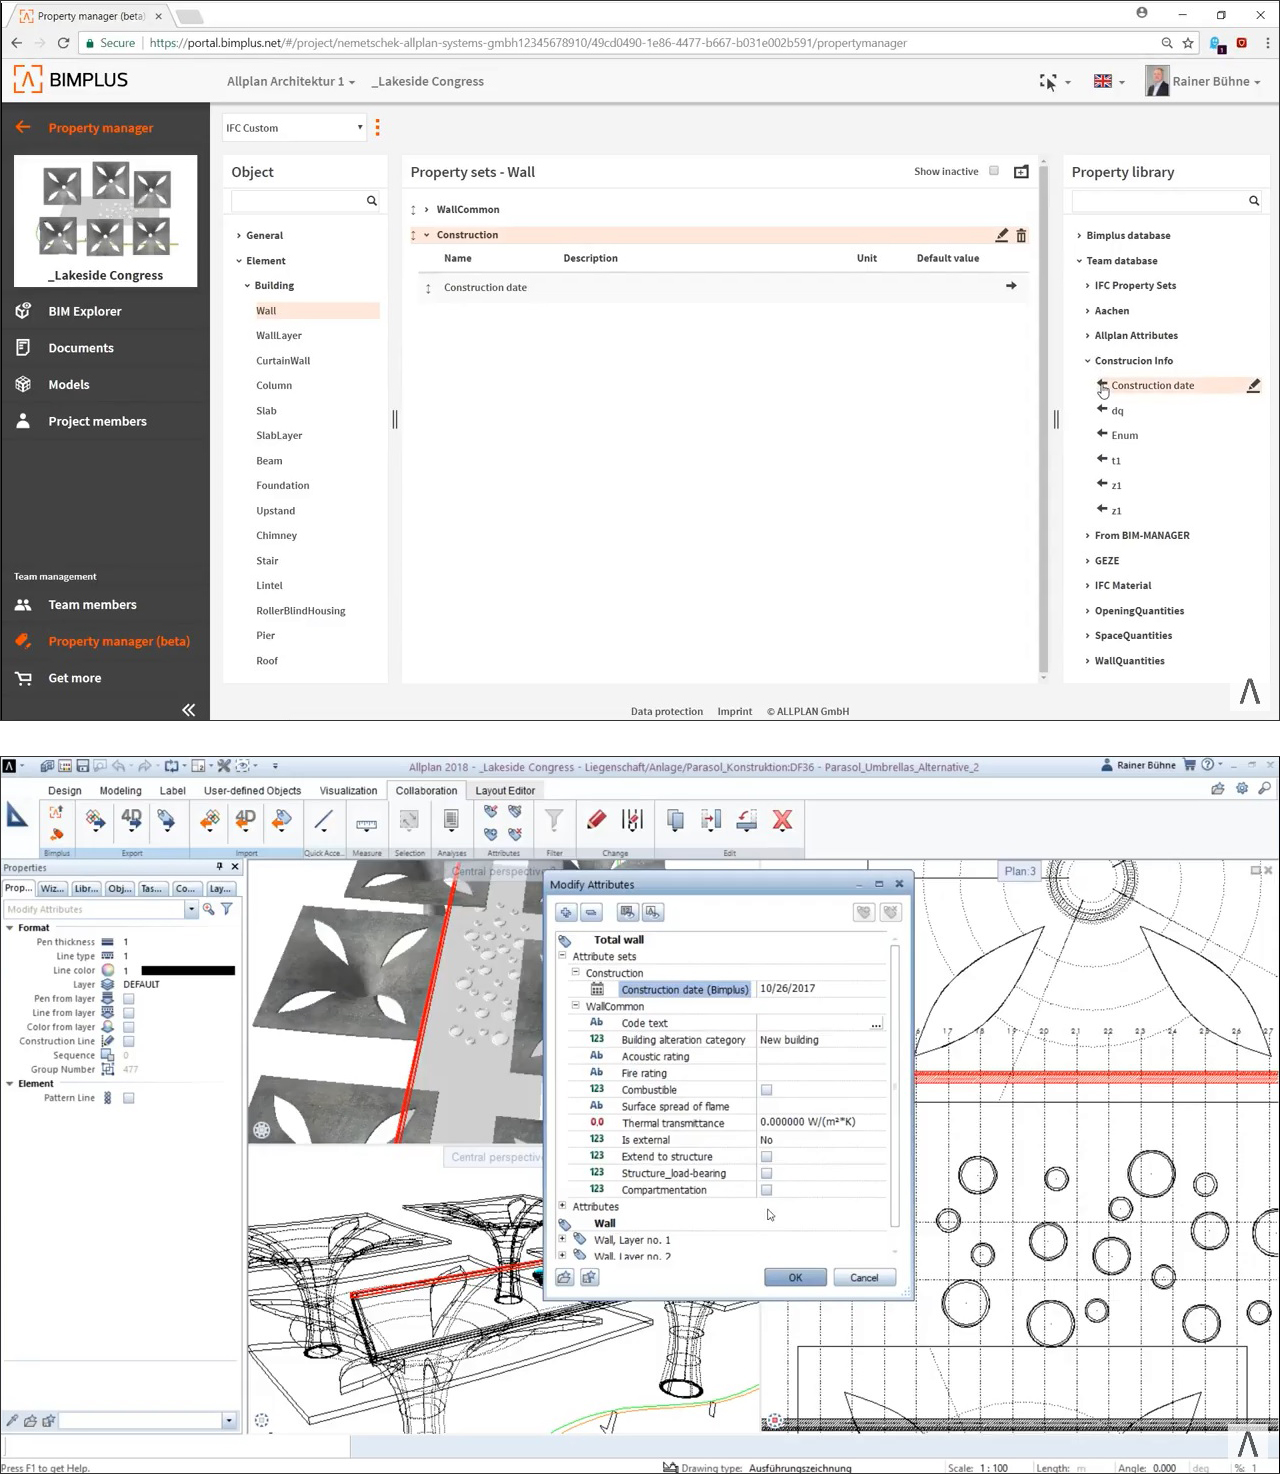Click the funnel filter icon in Properties palette

click(x=227, y=909)
